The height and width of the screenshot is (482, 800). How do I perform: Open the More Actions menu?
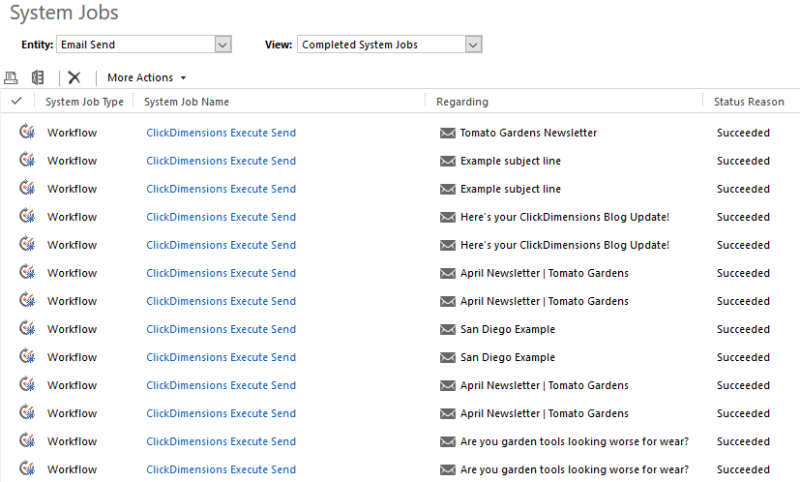[x=146, y=78]
